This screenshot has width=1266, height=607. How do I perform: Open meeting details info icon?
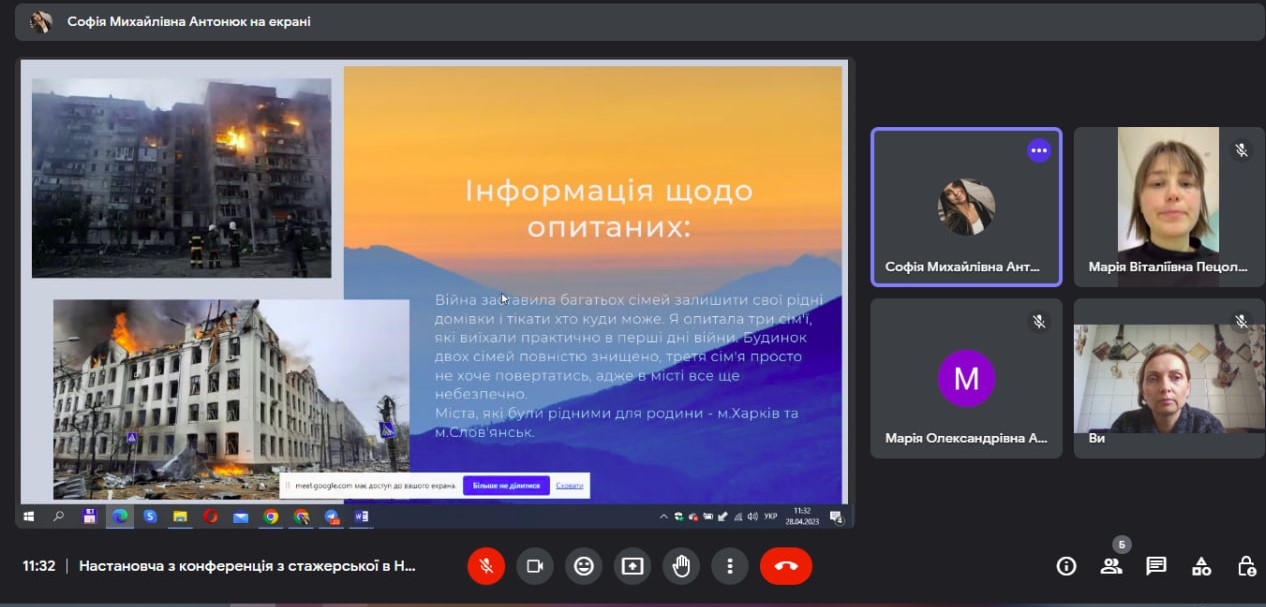pyautogui.click(x=1064, y=566)
